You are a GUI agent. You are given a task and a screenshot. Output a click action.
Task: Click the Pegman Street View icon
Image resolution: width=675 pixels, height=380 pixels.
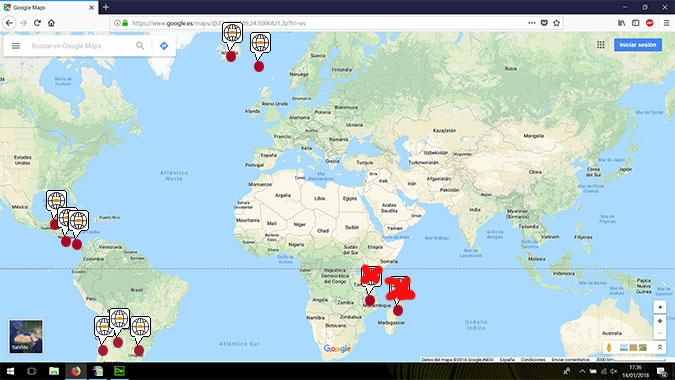point(609,347)
